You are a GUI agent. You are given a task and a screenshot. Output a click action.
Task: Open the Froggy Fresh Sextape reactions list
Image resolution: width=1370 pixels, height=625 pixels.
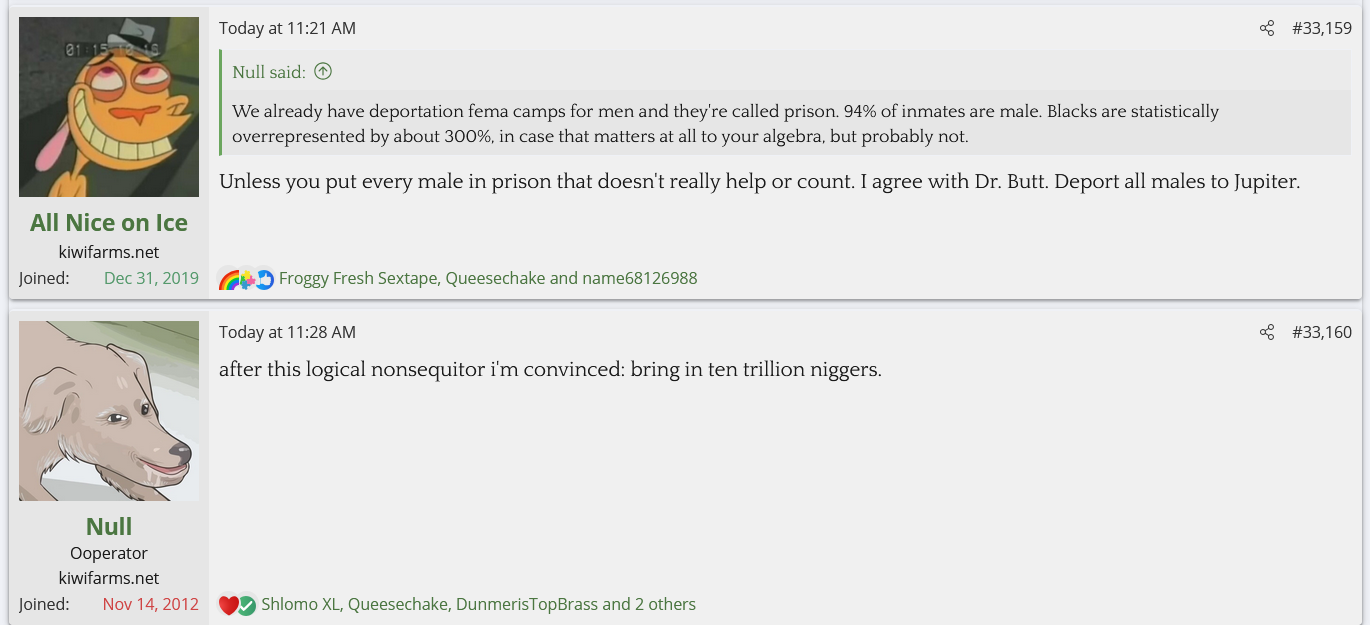(x=358, y=278)
